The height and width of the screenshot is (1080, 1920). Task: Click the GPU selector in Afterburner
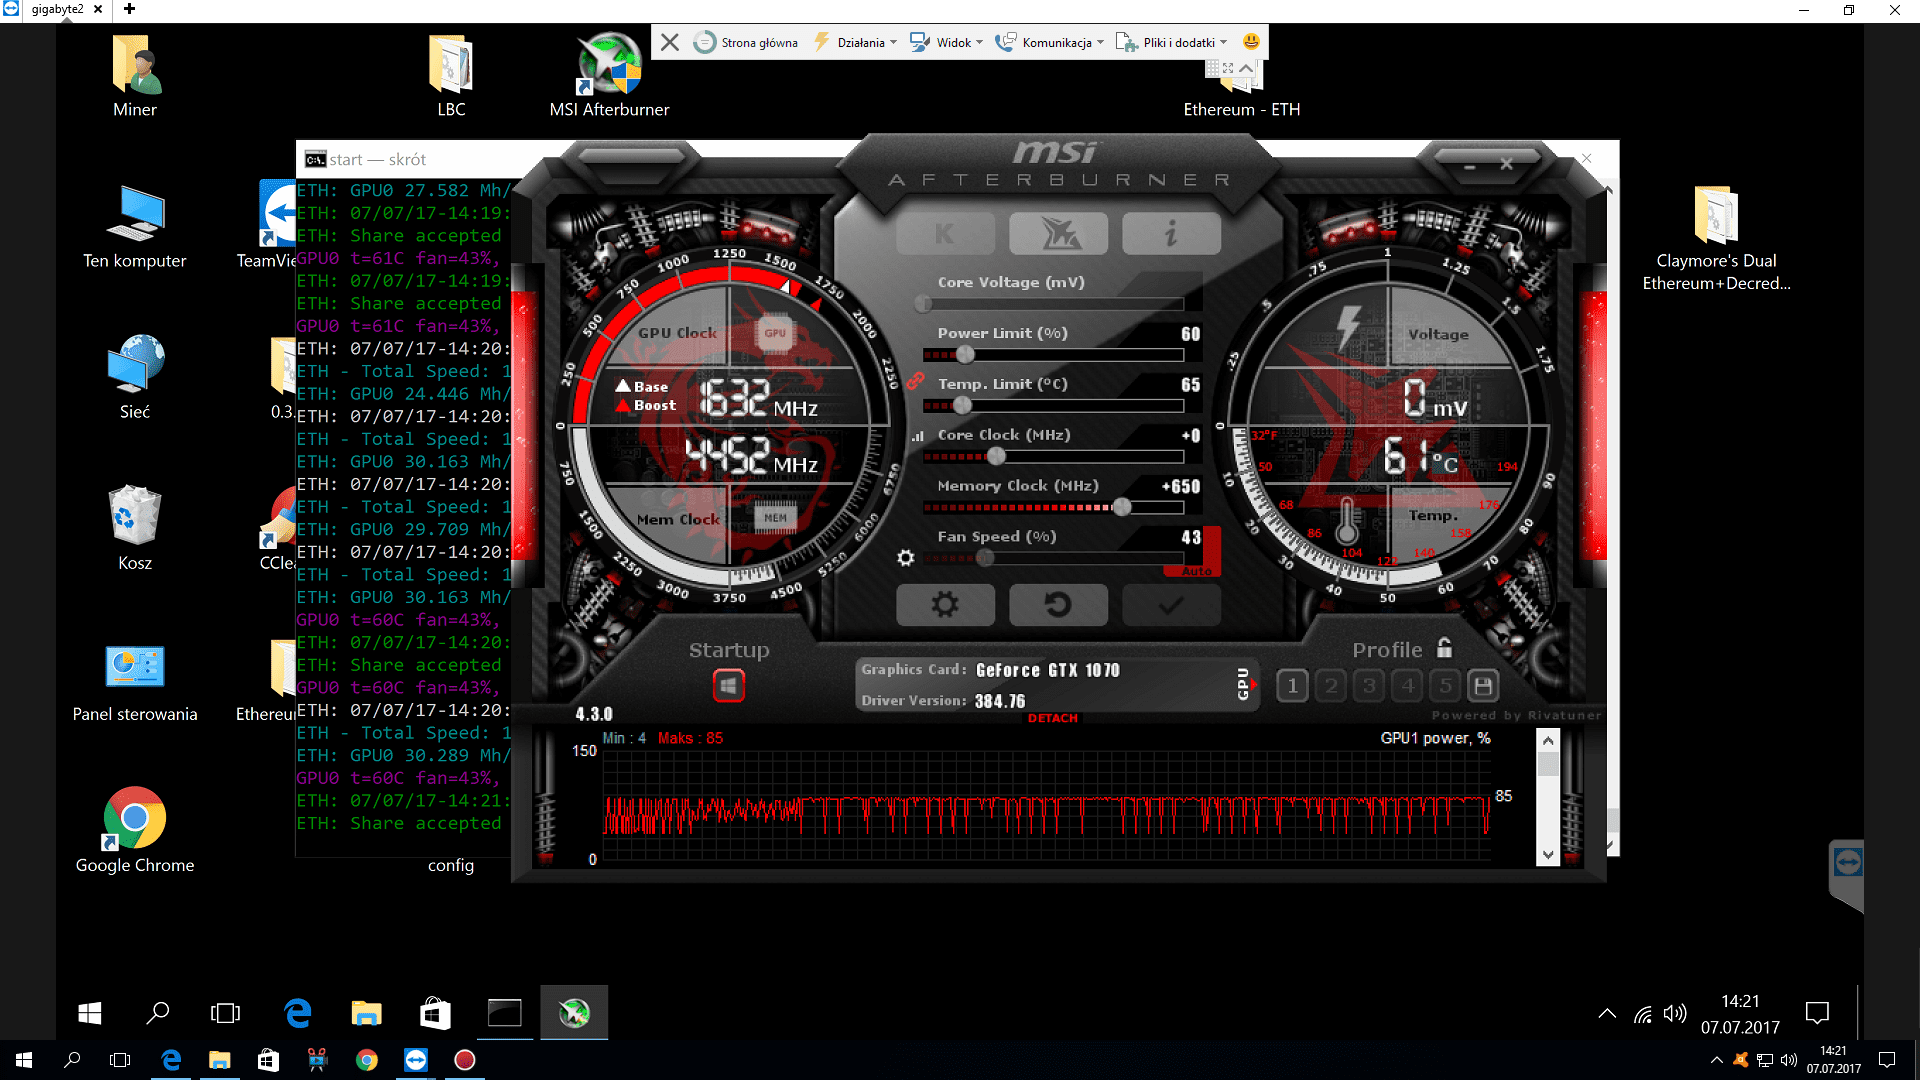coord(1246,683)
